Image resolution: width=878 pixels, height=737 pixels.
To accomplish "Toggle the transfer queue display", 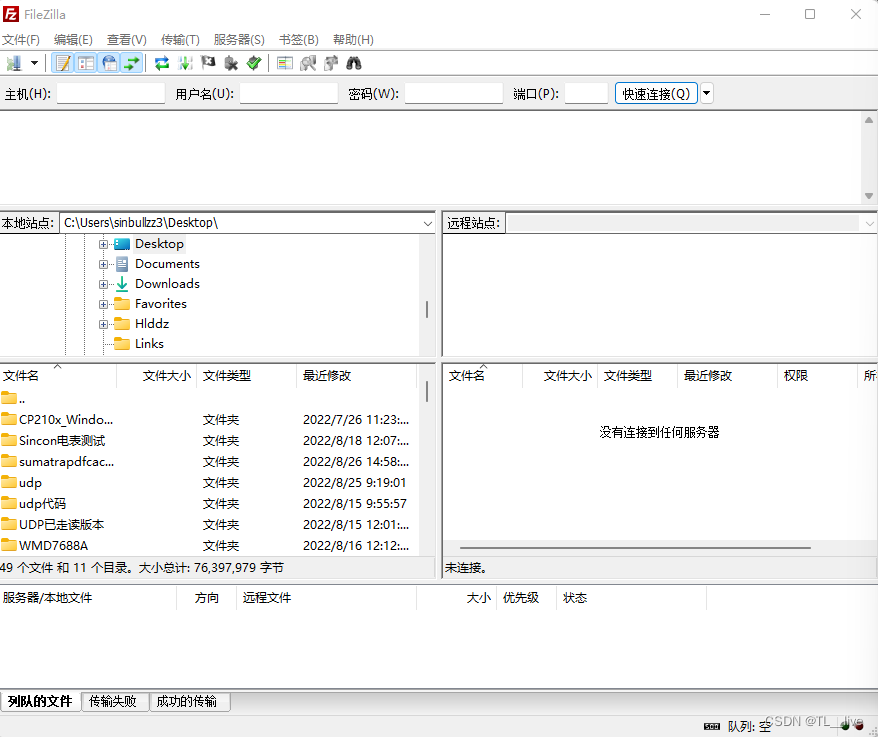I will (x=132, y=63).
